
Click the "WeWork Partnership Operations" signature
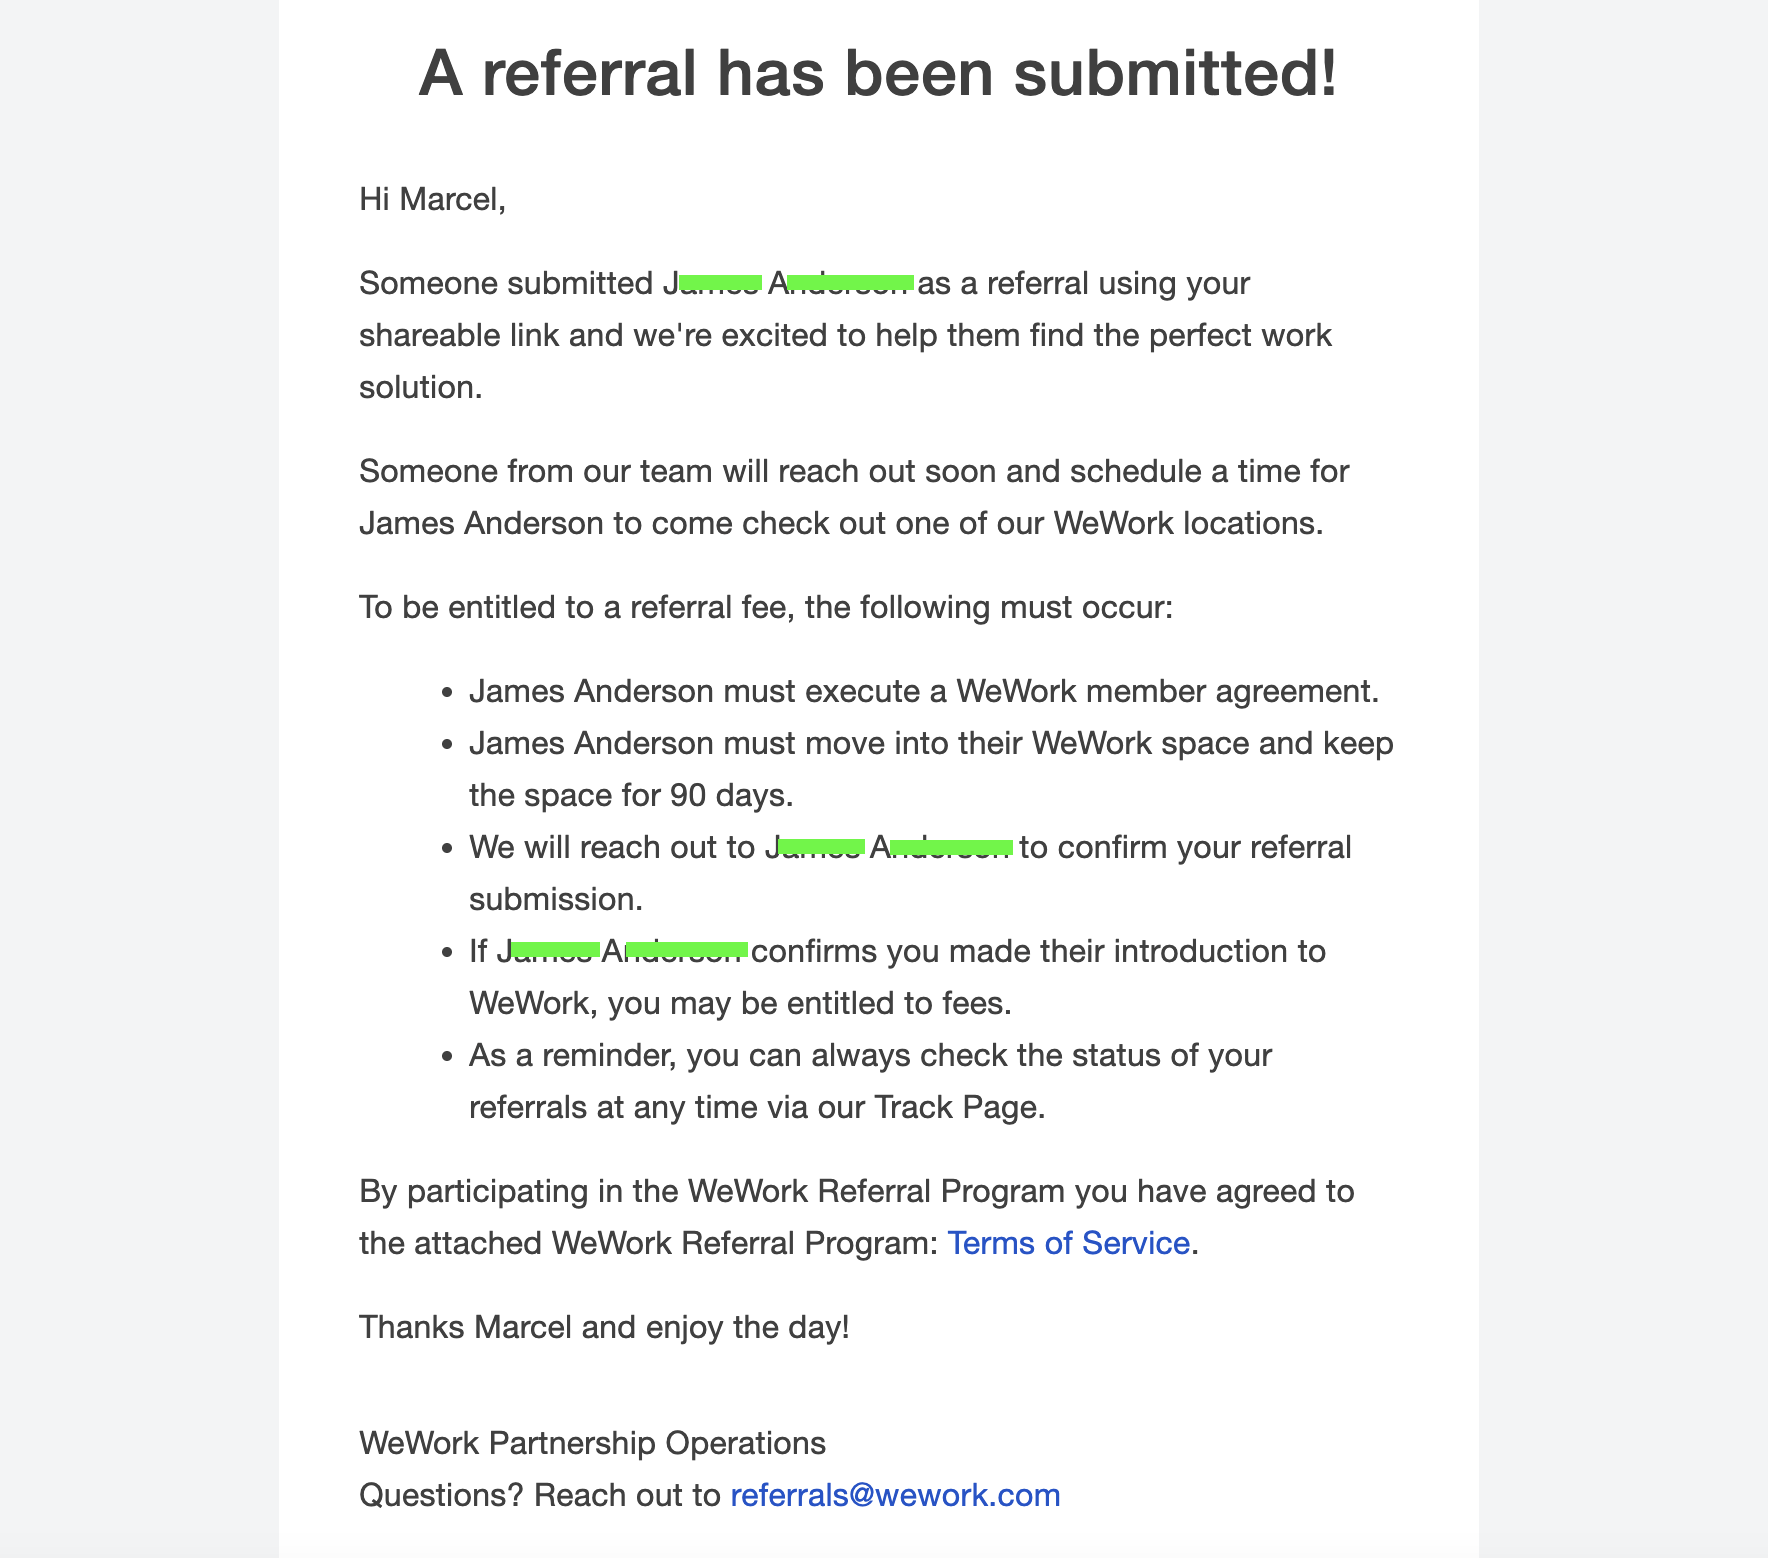592,1443
